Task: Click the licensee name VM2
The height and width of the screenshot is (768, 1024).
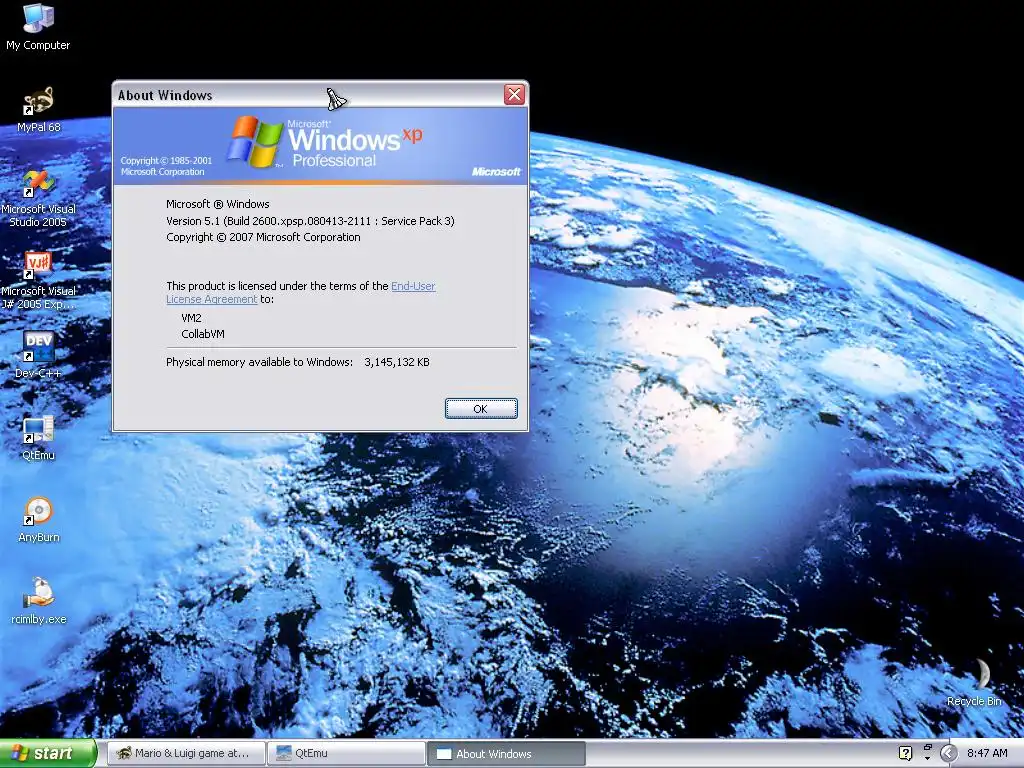Action: tap(191, 318)
